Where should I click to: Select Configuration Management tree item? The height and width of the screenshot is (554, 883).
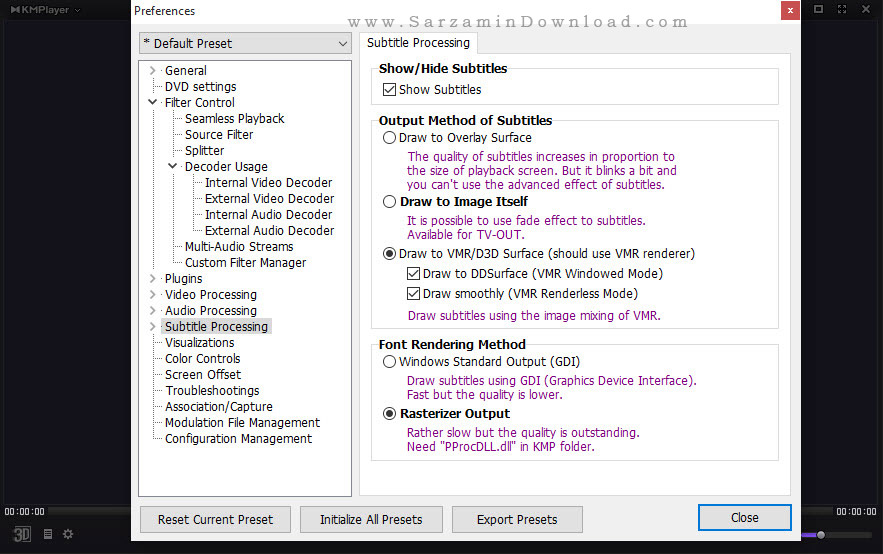point(238,439)
